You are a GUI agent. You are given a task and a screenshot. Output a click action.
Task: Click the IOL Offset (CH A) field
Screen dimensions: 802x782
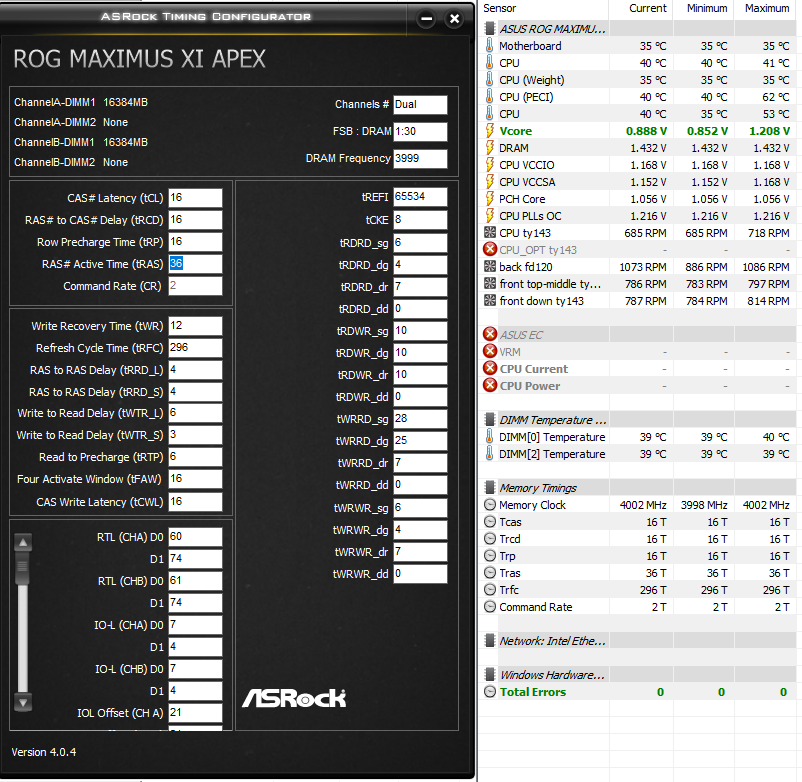click(195, 712)
